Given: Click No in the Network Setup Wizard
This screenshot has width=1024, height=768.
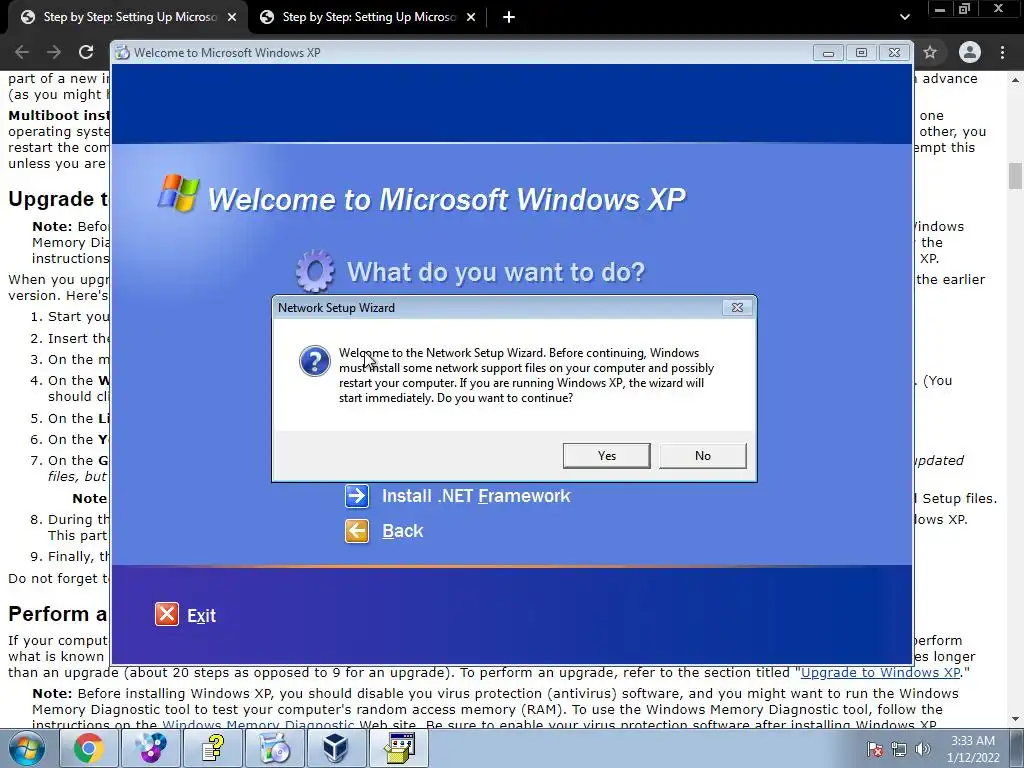Looking at the screenshot, I should coord(703,456).
